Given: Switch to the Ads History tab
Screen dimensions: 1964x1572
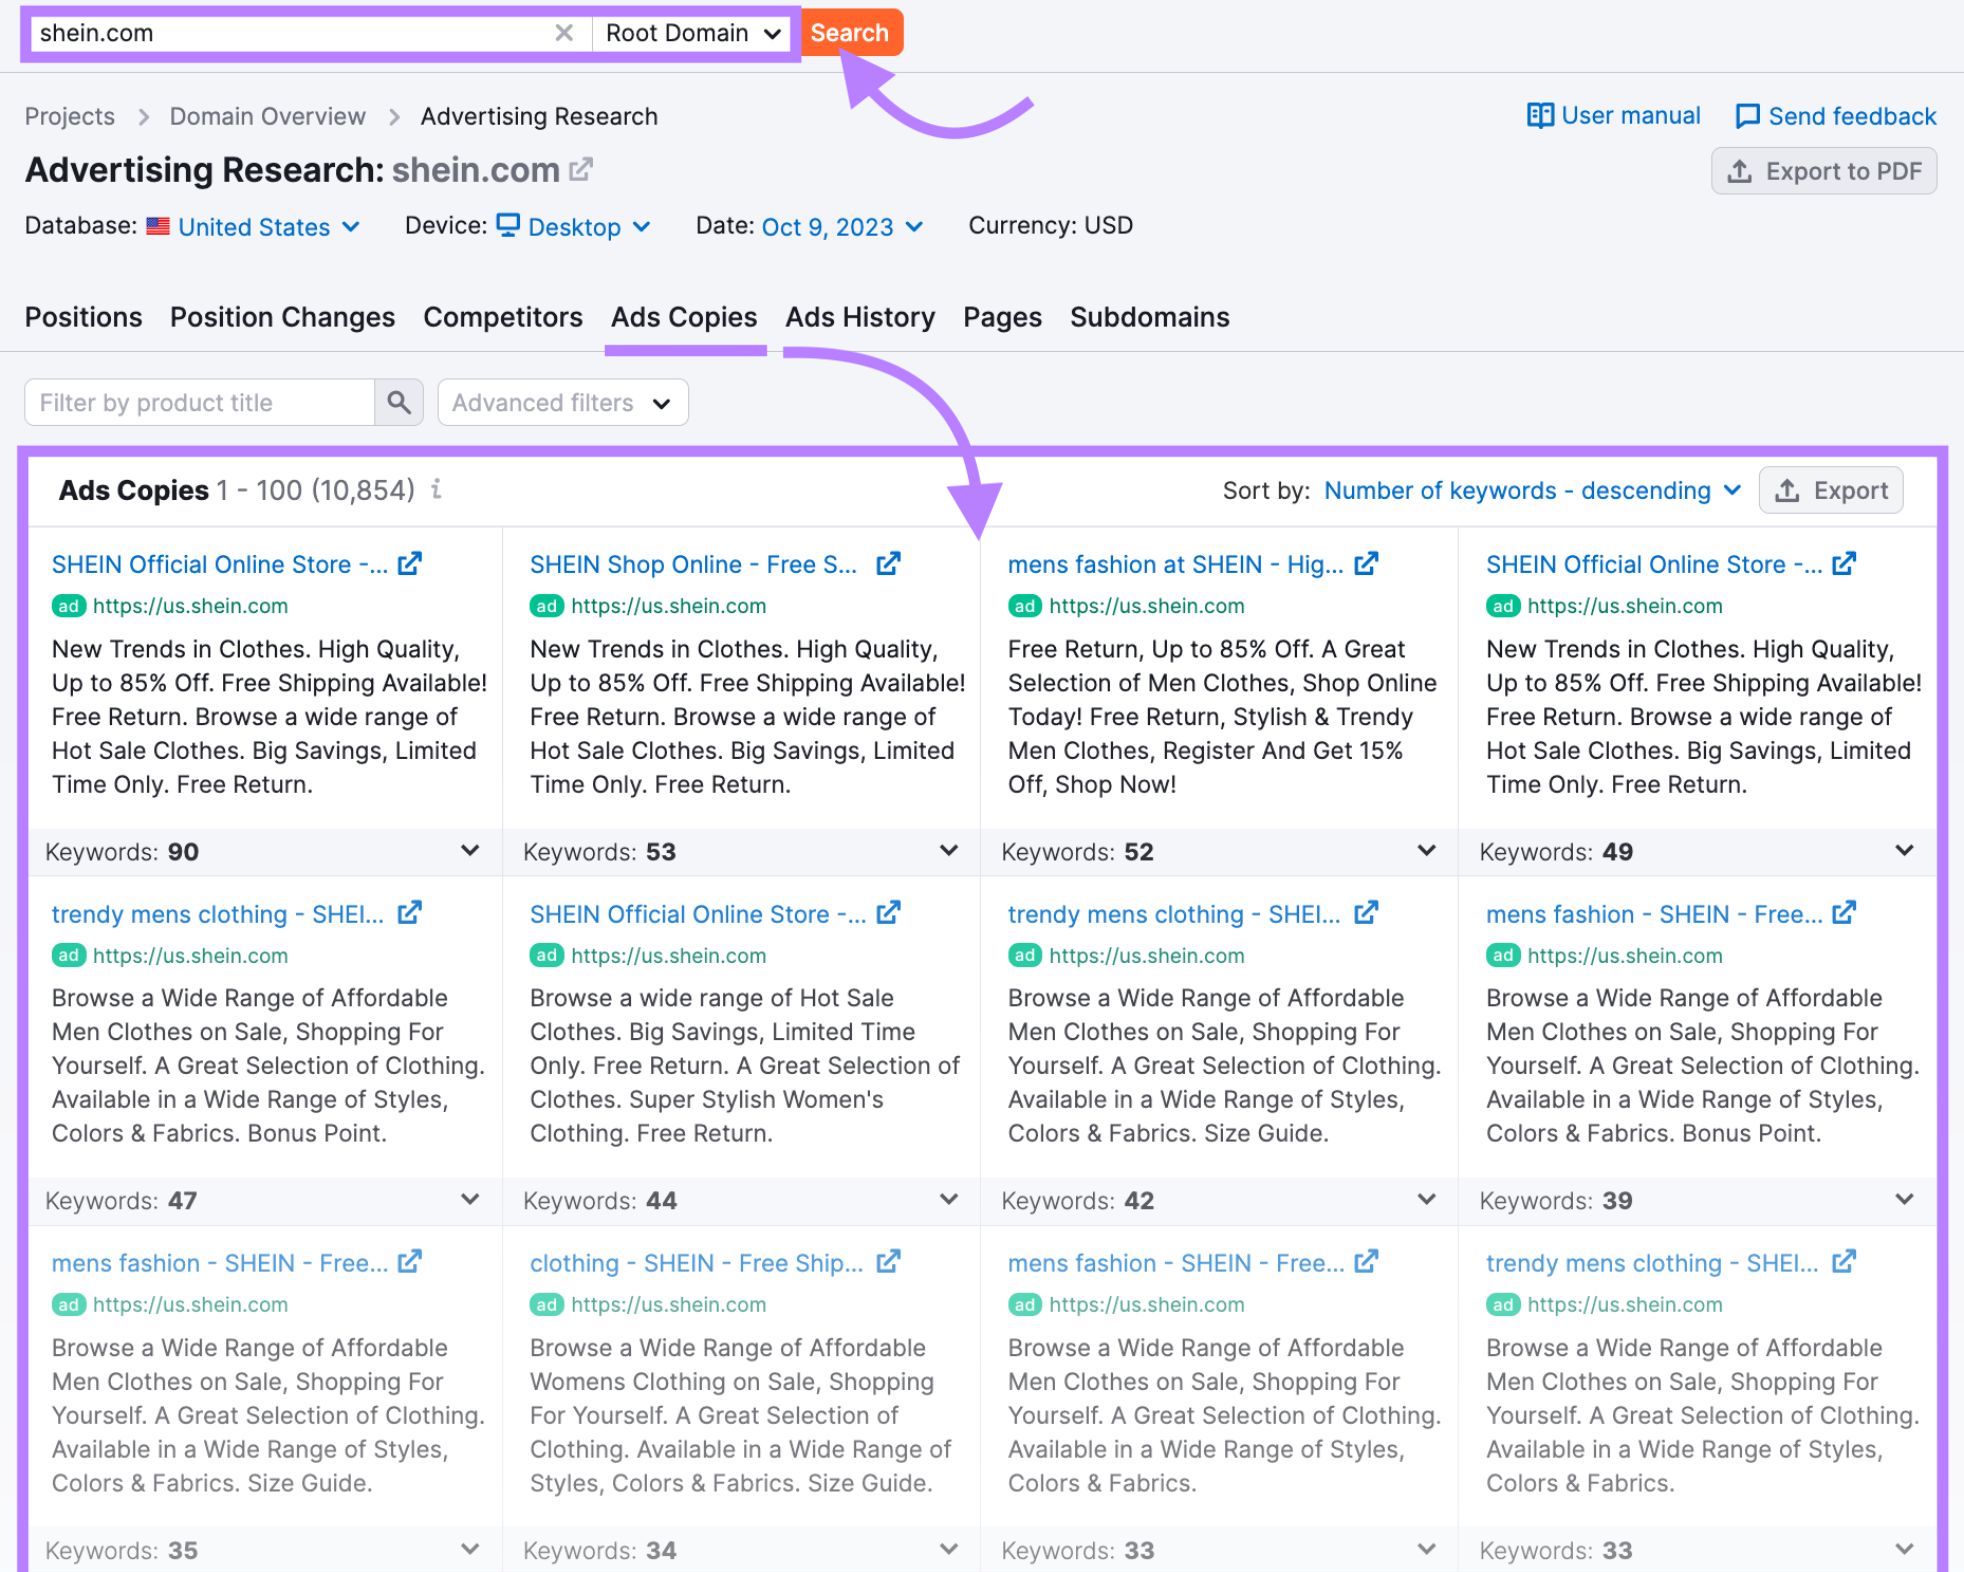Looking at the screenshot, I should (x=859, y=317).
